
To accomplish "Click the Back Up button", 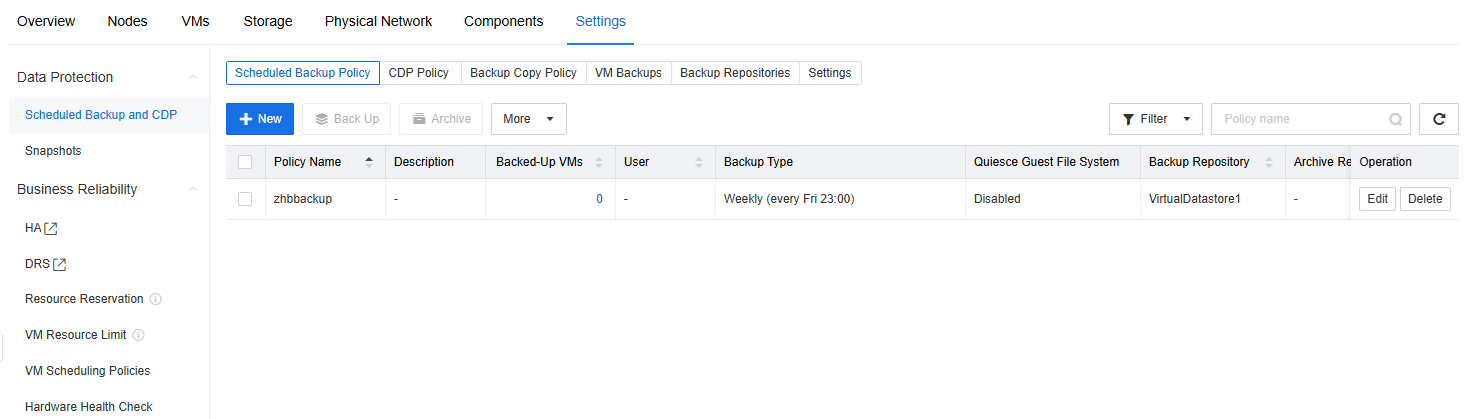I will click(x=346, y=119).
